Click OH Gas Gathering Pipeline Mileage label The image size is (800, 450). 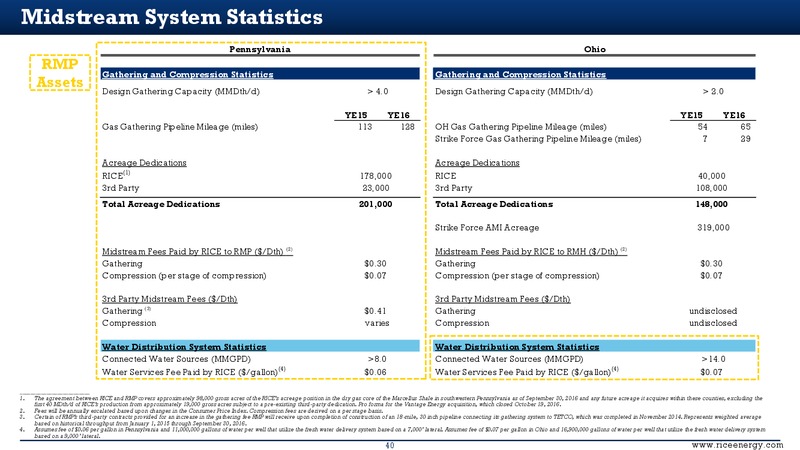(520, 127)
